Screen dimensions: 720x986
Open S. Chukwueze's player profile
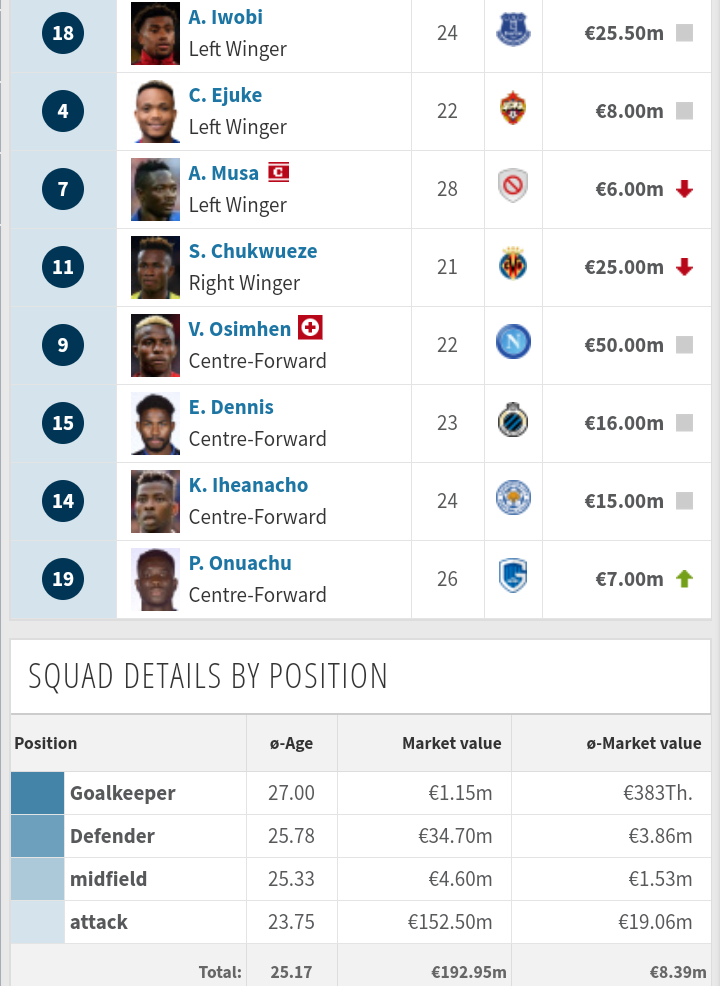253,251
